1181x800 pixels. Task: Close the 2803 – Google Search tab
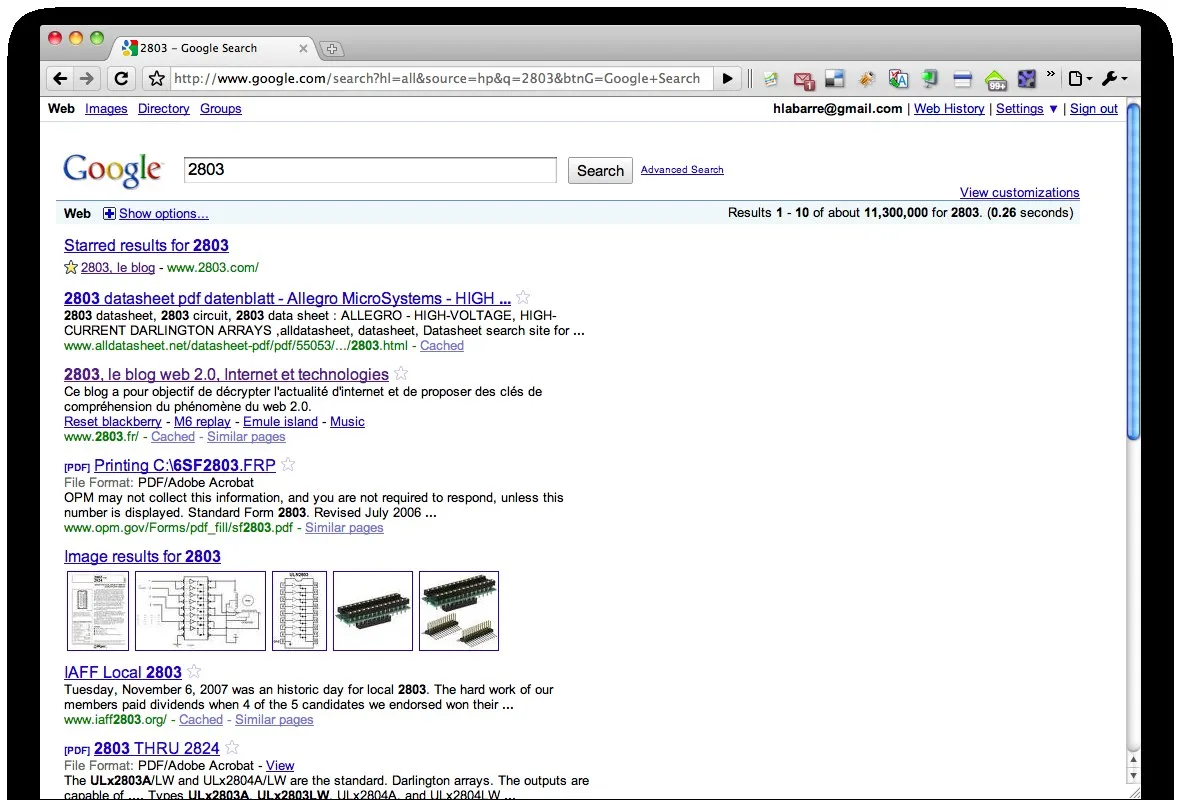click(x=303, y=48)
